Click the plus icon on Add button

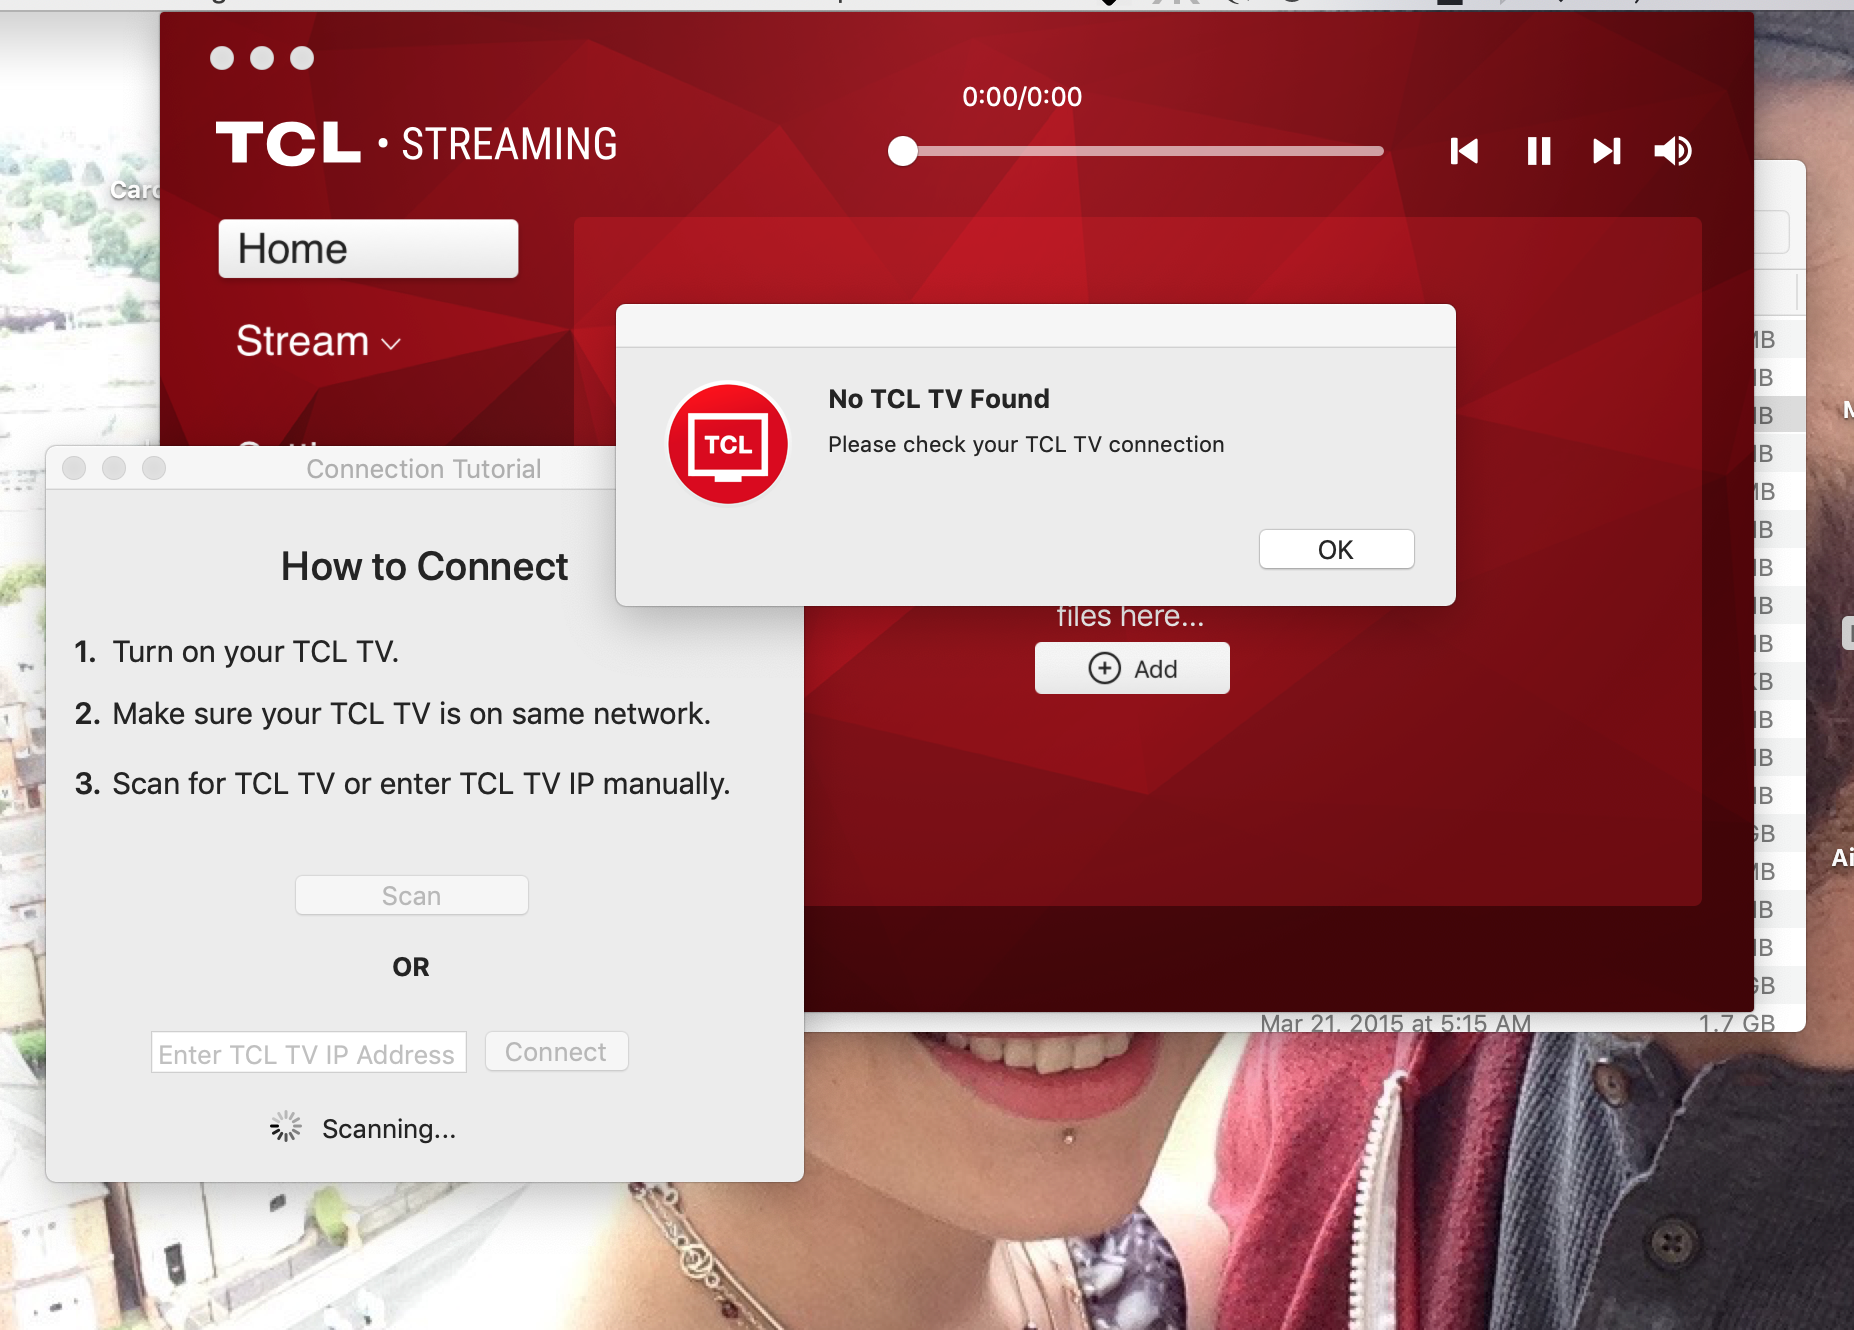tap(1104, 668)
